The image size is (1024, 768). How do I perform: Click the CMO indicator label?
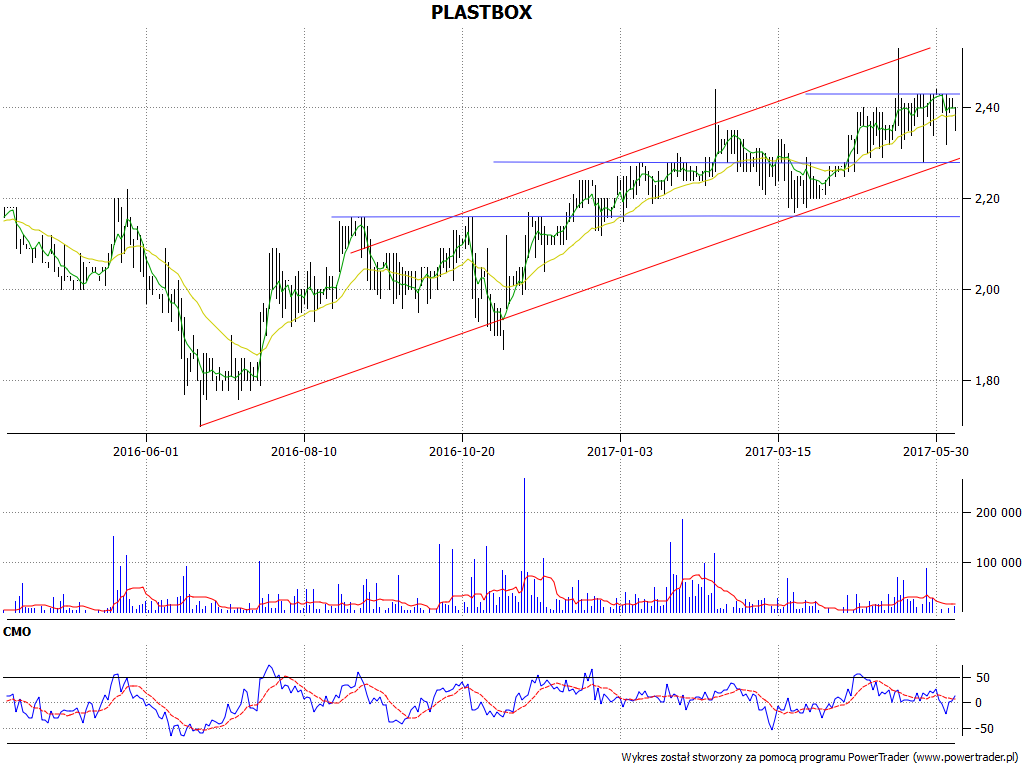click(x=17, y=632)
